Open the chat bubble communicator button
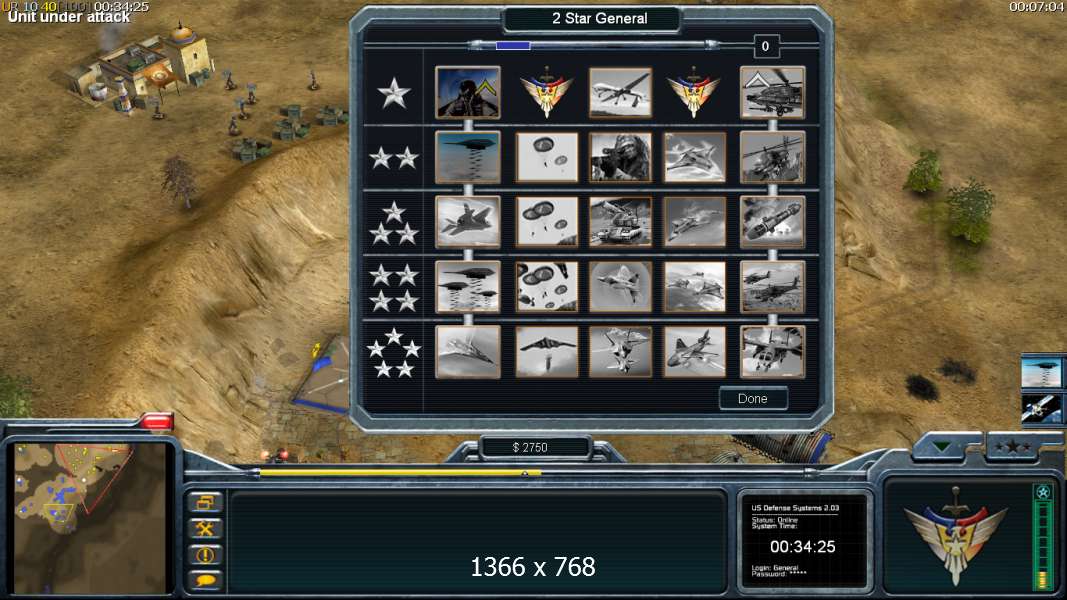The image size is (1067, 600). point(205,580)
